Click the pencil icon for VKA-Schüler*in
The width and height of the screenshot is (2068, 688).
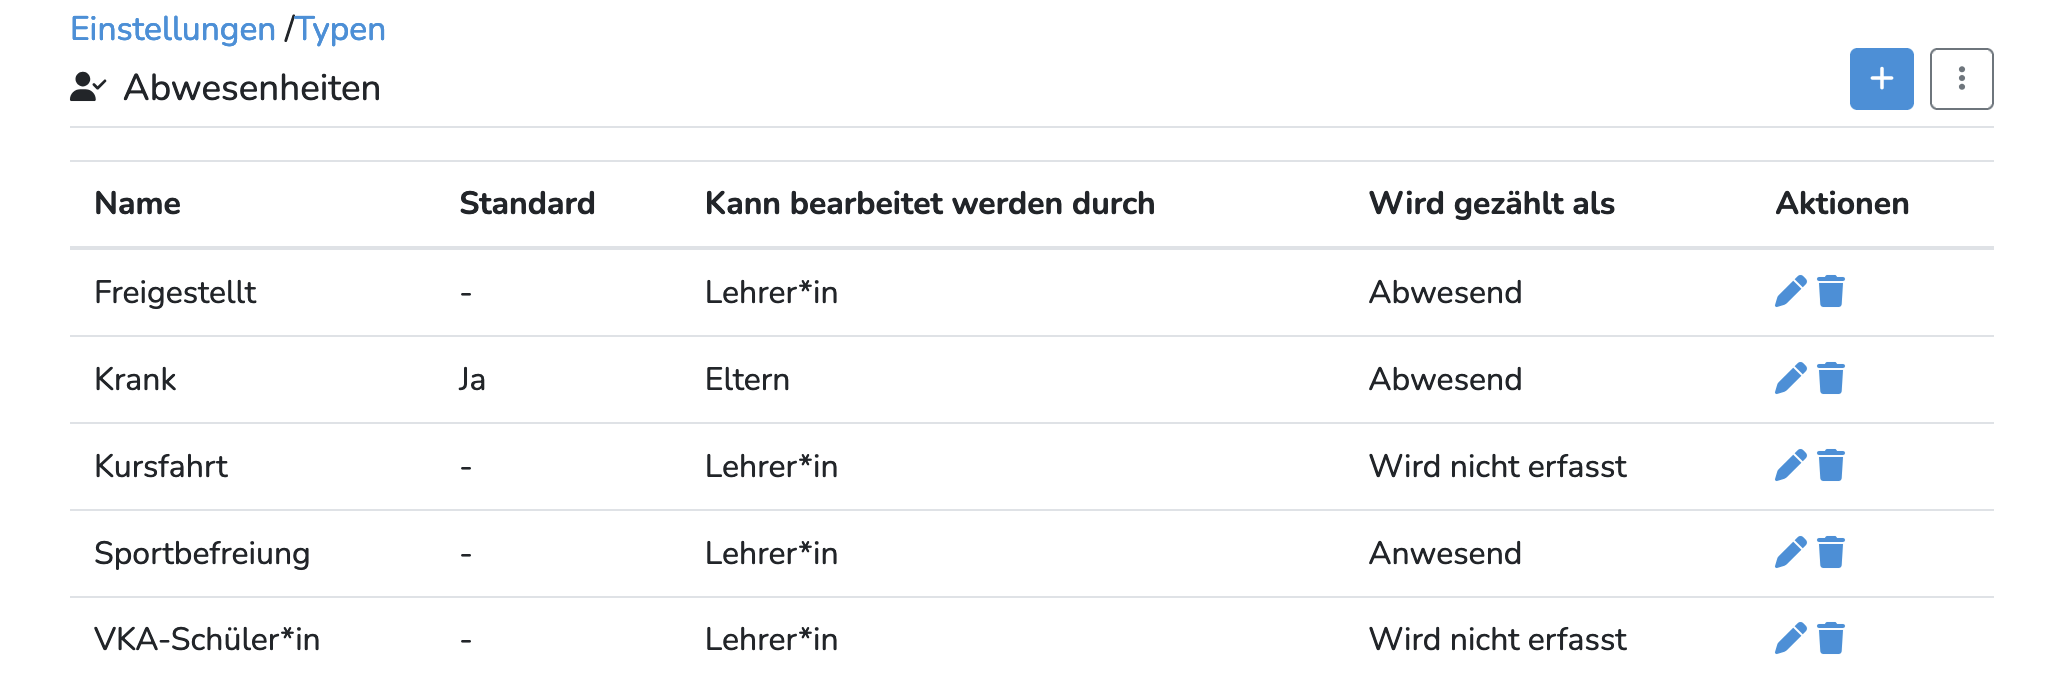1789,639
